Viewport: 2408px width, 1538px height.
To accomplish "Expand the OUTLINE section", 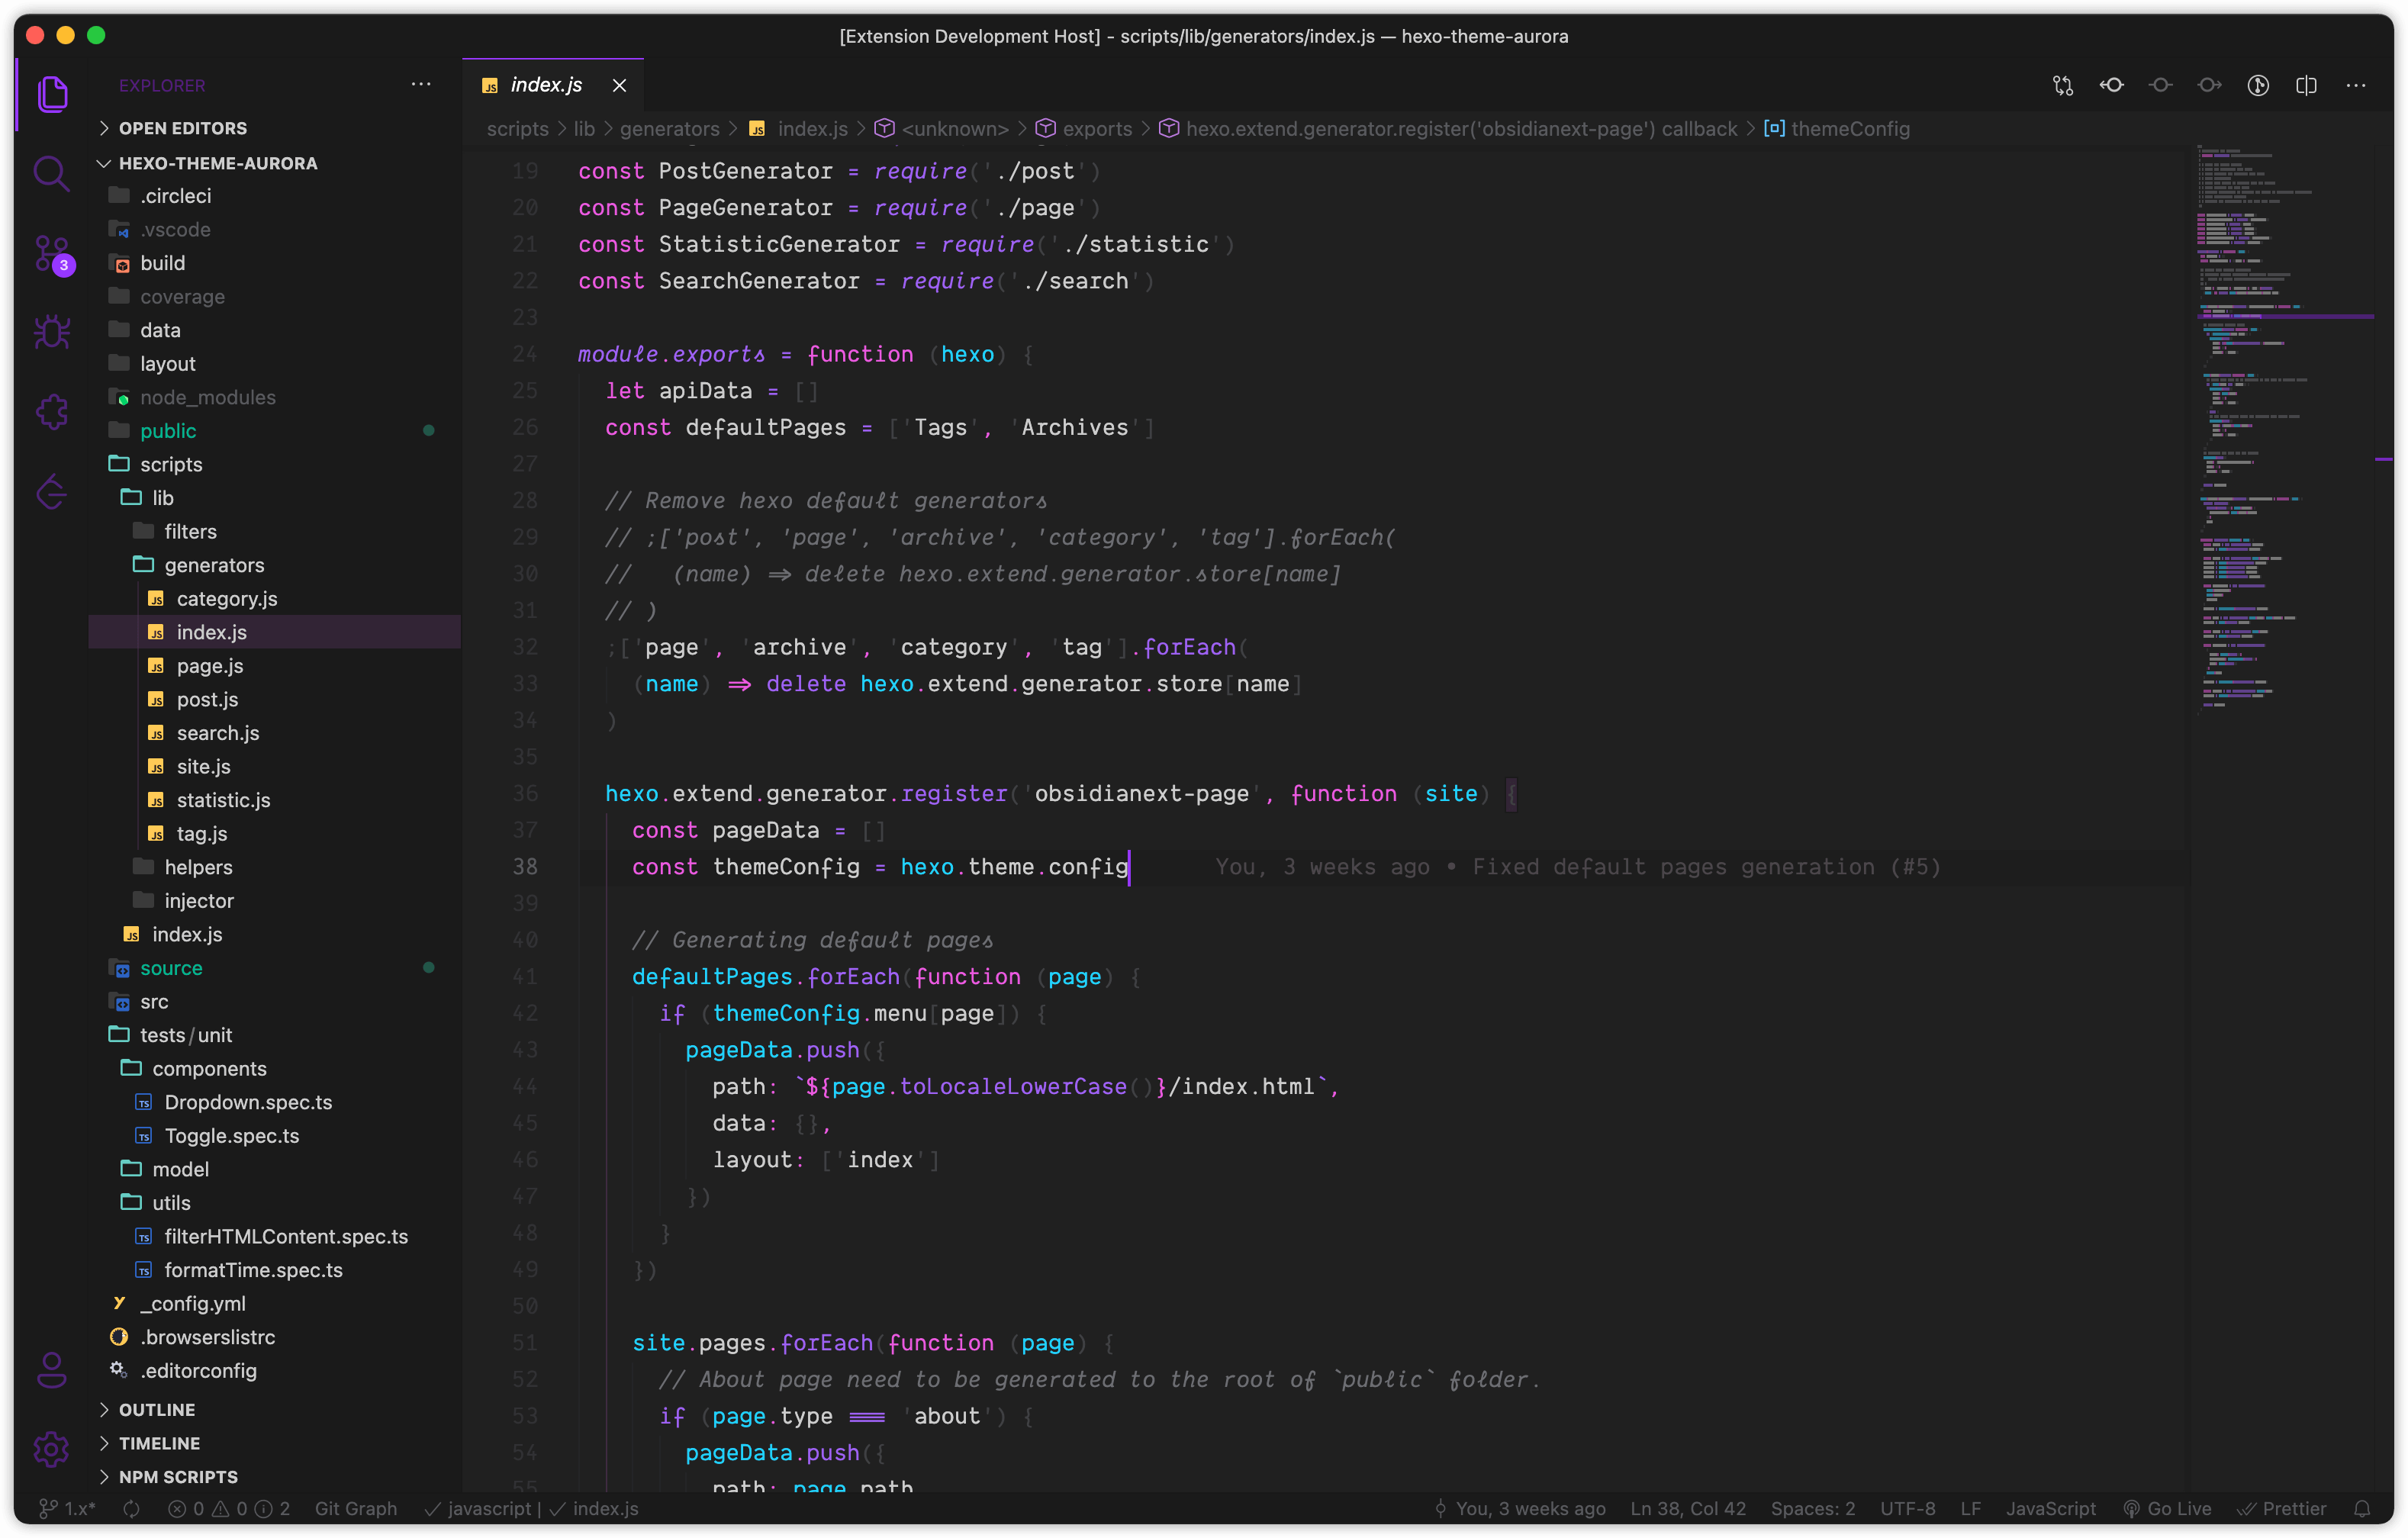I will [x=275, y=1409].
